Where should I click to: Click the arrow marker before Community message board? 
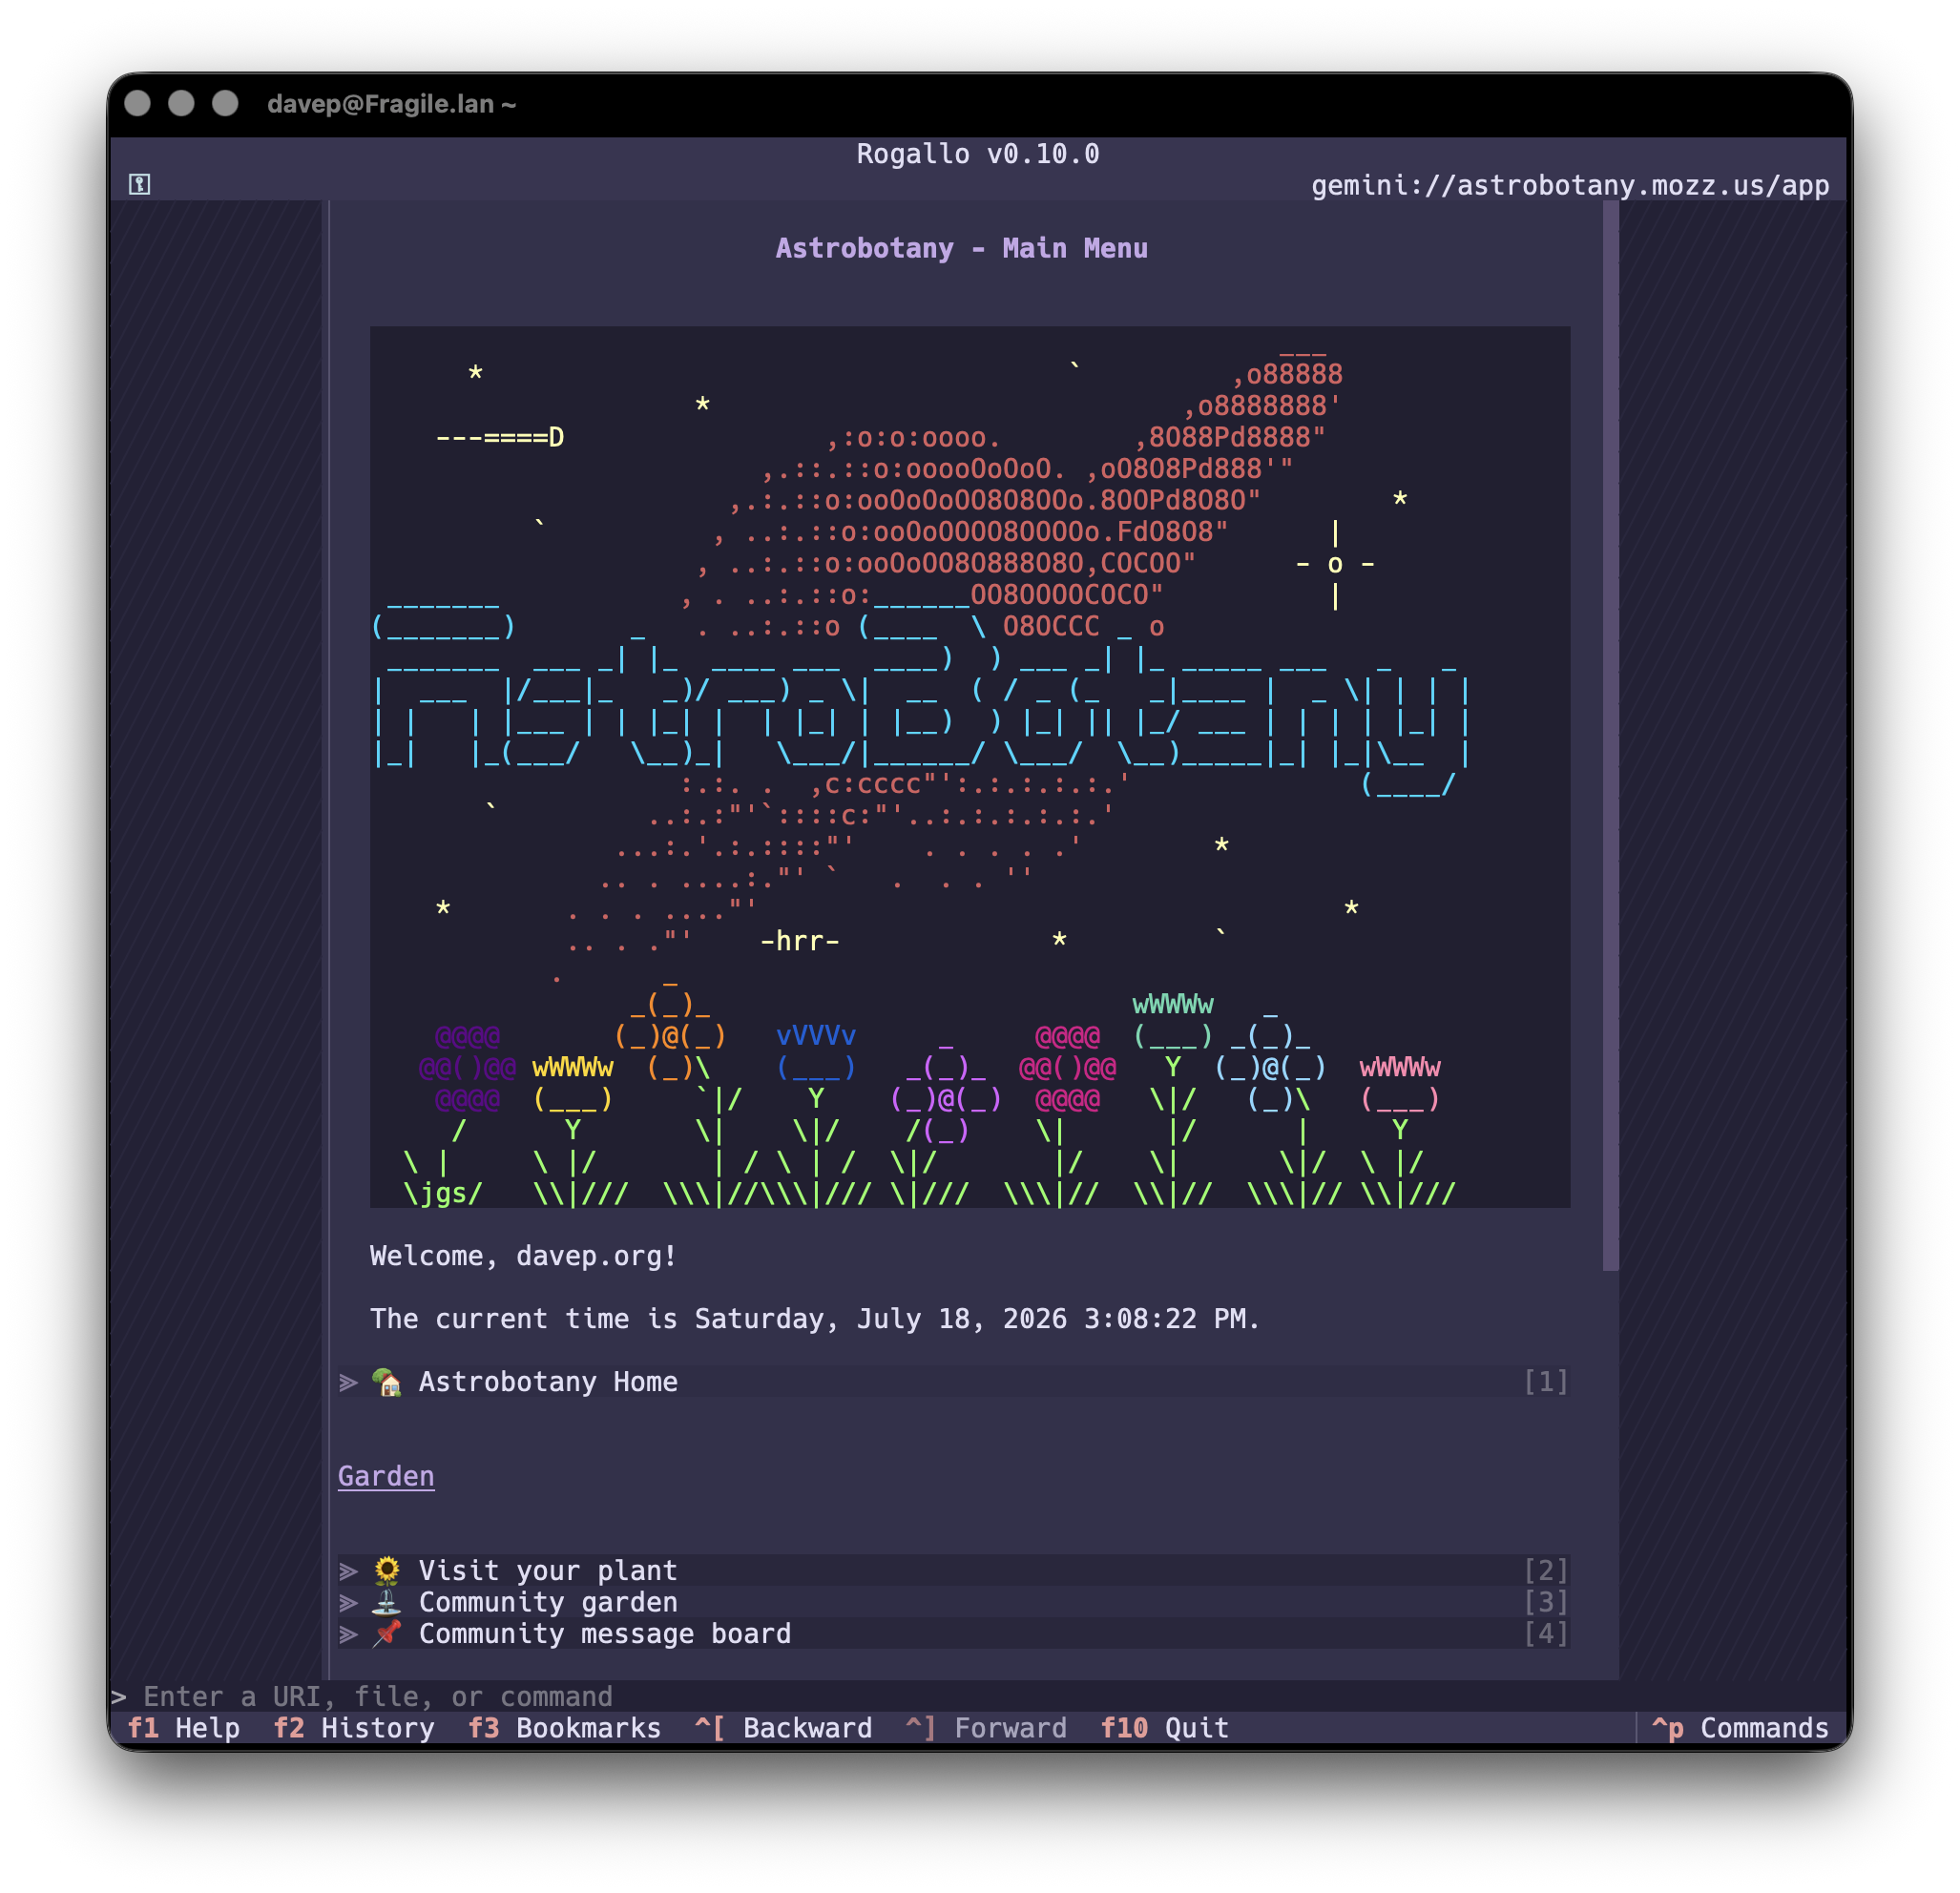click(x=348, y=1633)
